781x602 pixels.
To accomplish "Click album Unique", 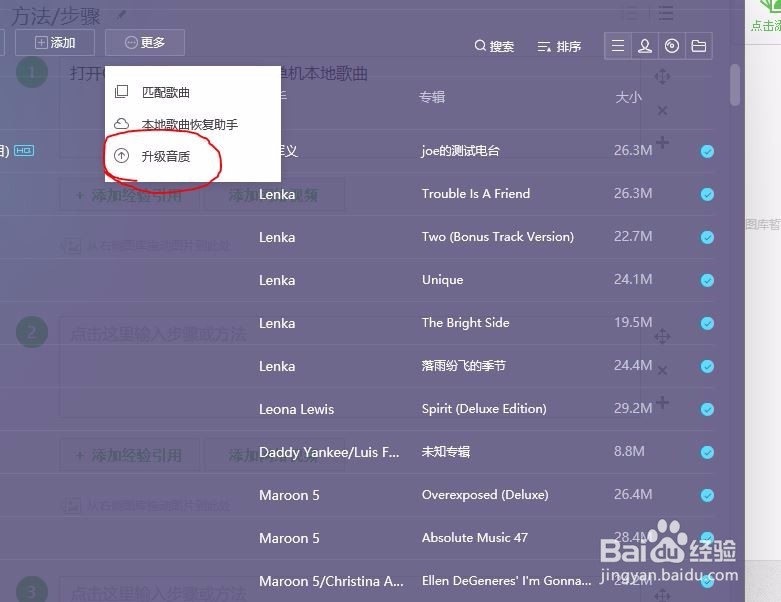I will coord(442,280).
